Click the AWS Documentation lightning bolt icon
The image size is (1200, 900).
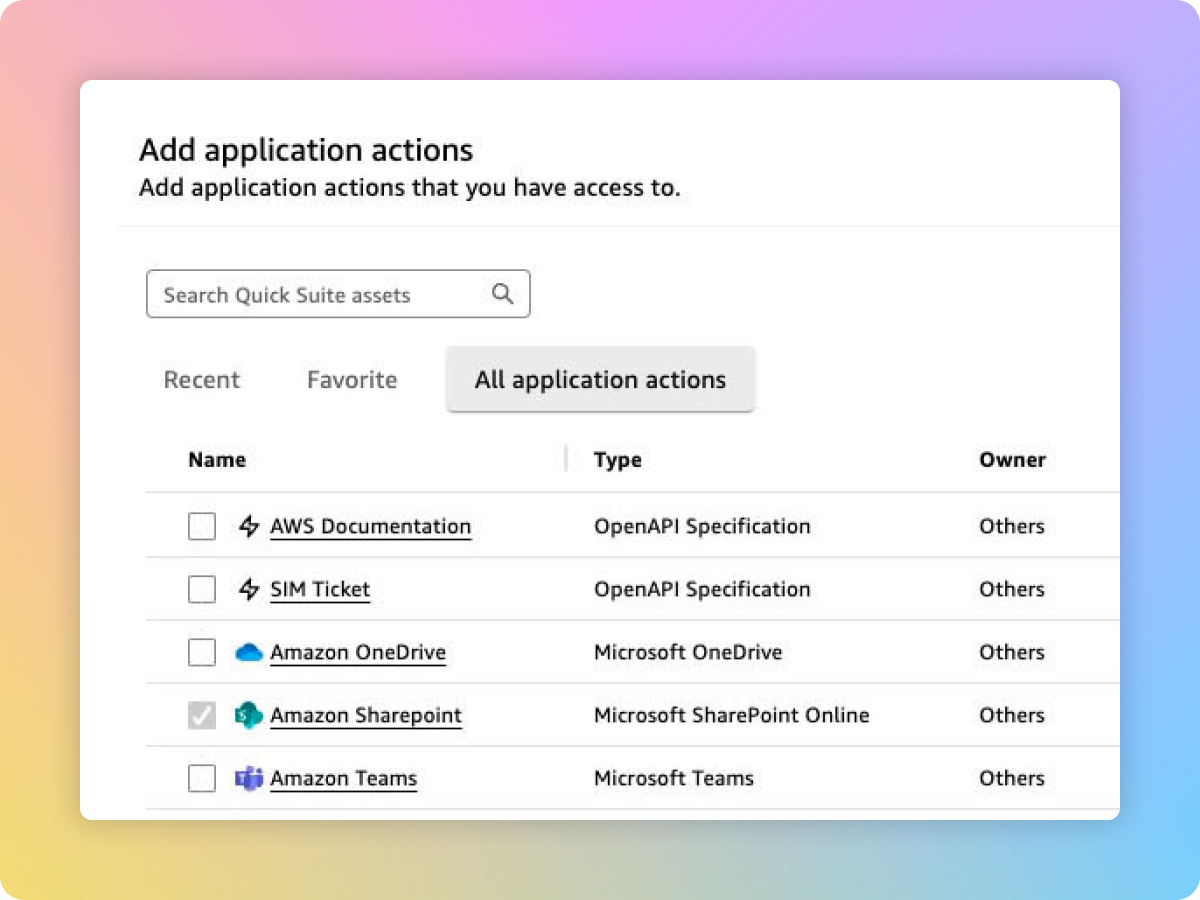pyautogui.click(x=249, y=526)
